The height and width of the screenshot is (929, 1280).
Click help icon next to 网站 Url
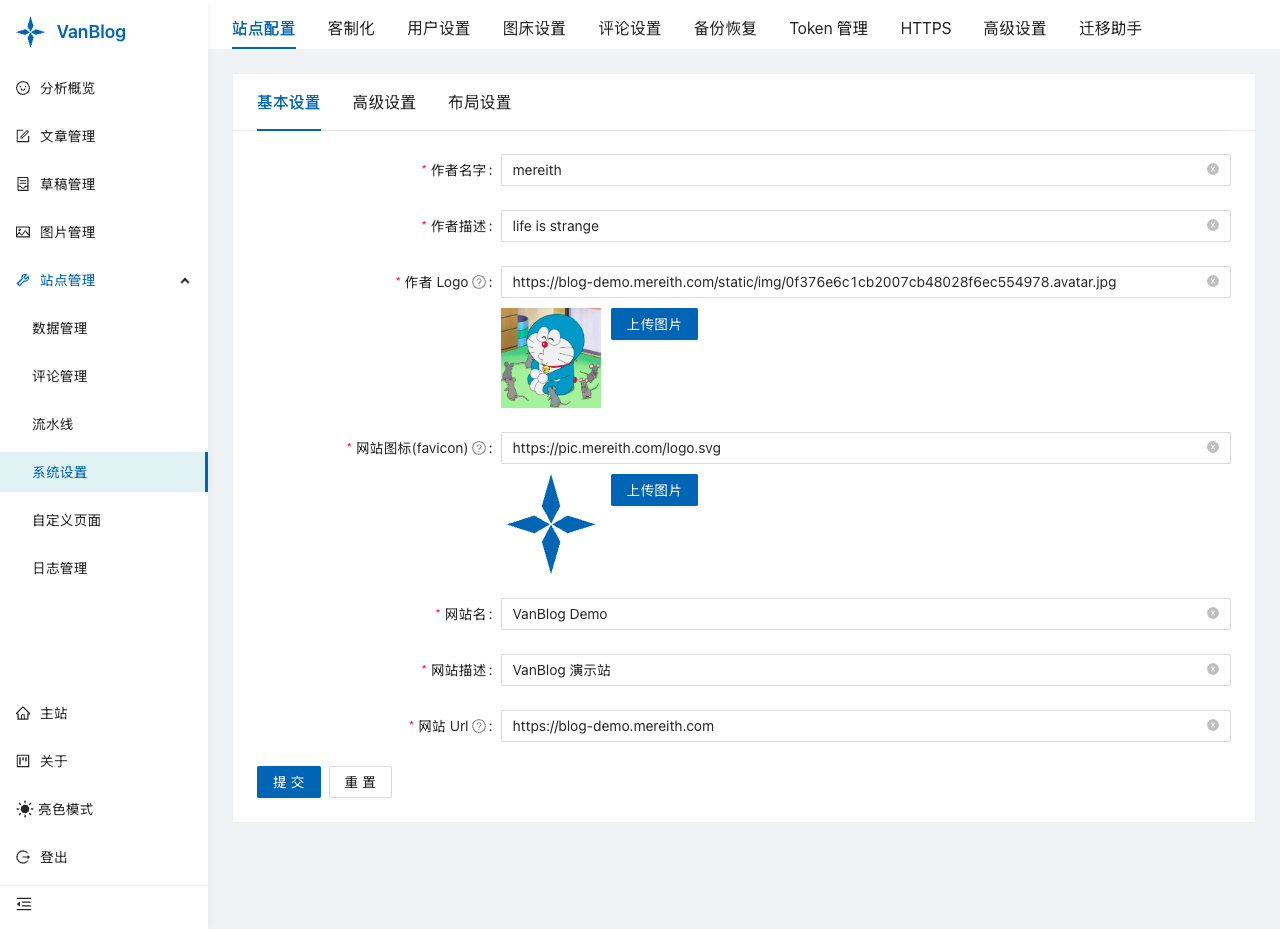(479, 726)
